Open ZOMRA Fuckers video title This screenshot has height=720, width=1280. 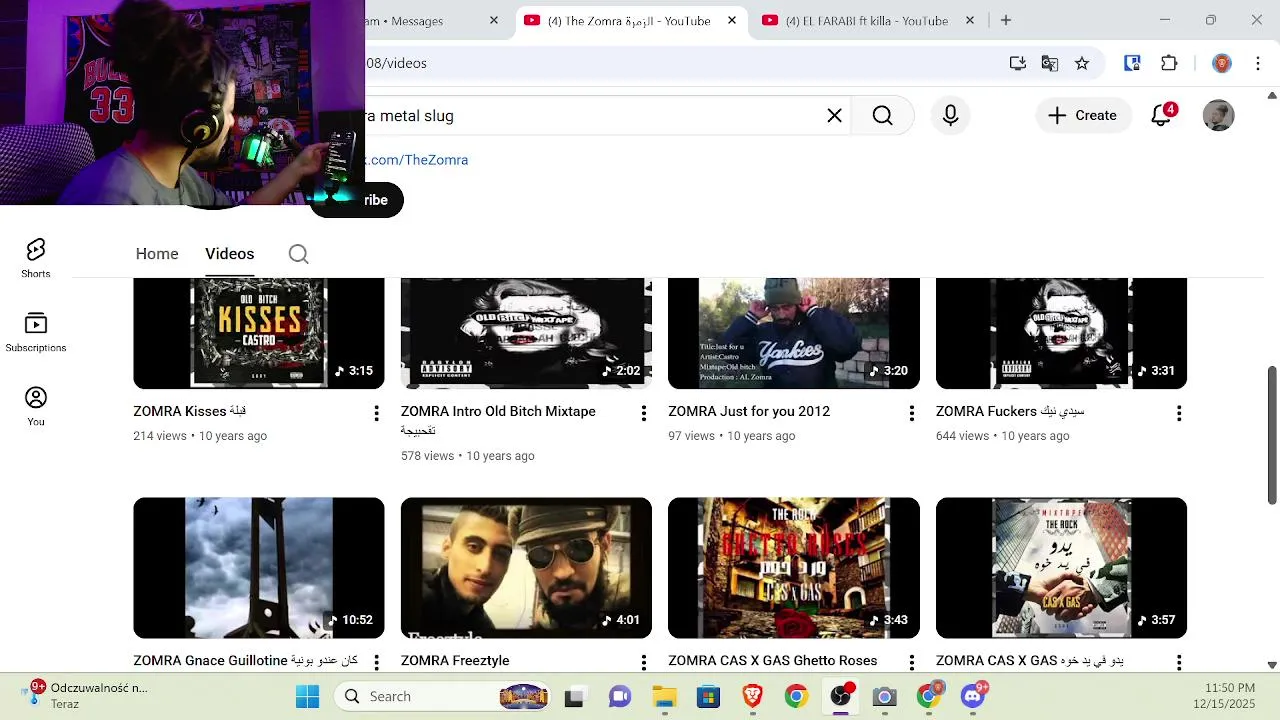point(1010,411)
